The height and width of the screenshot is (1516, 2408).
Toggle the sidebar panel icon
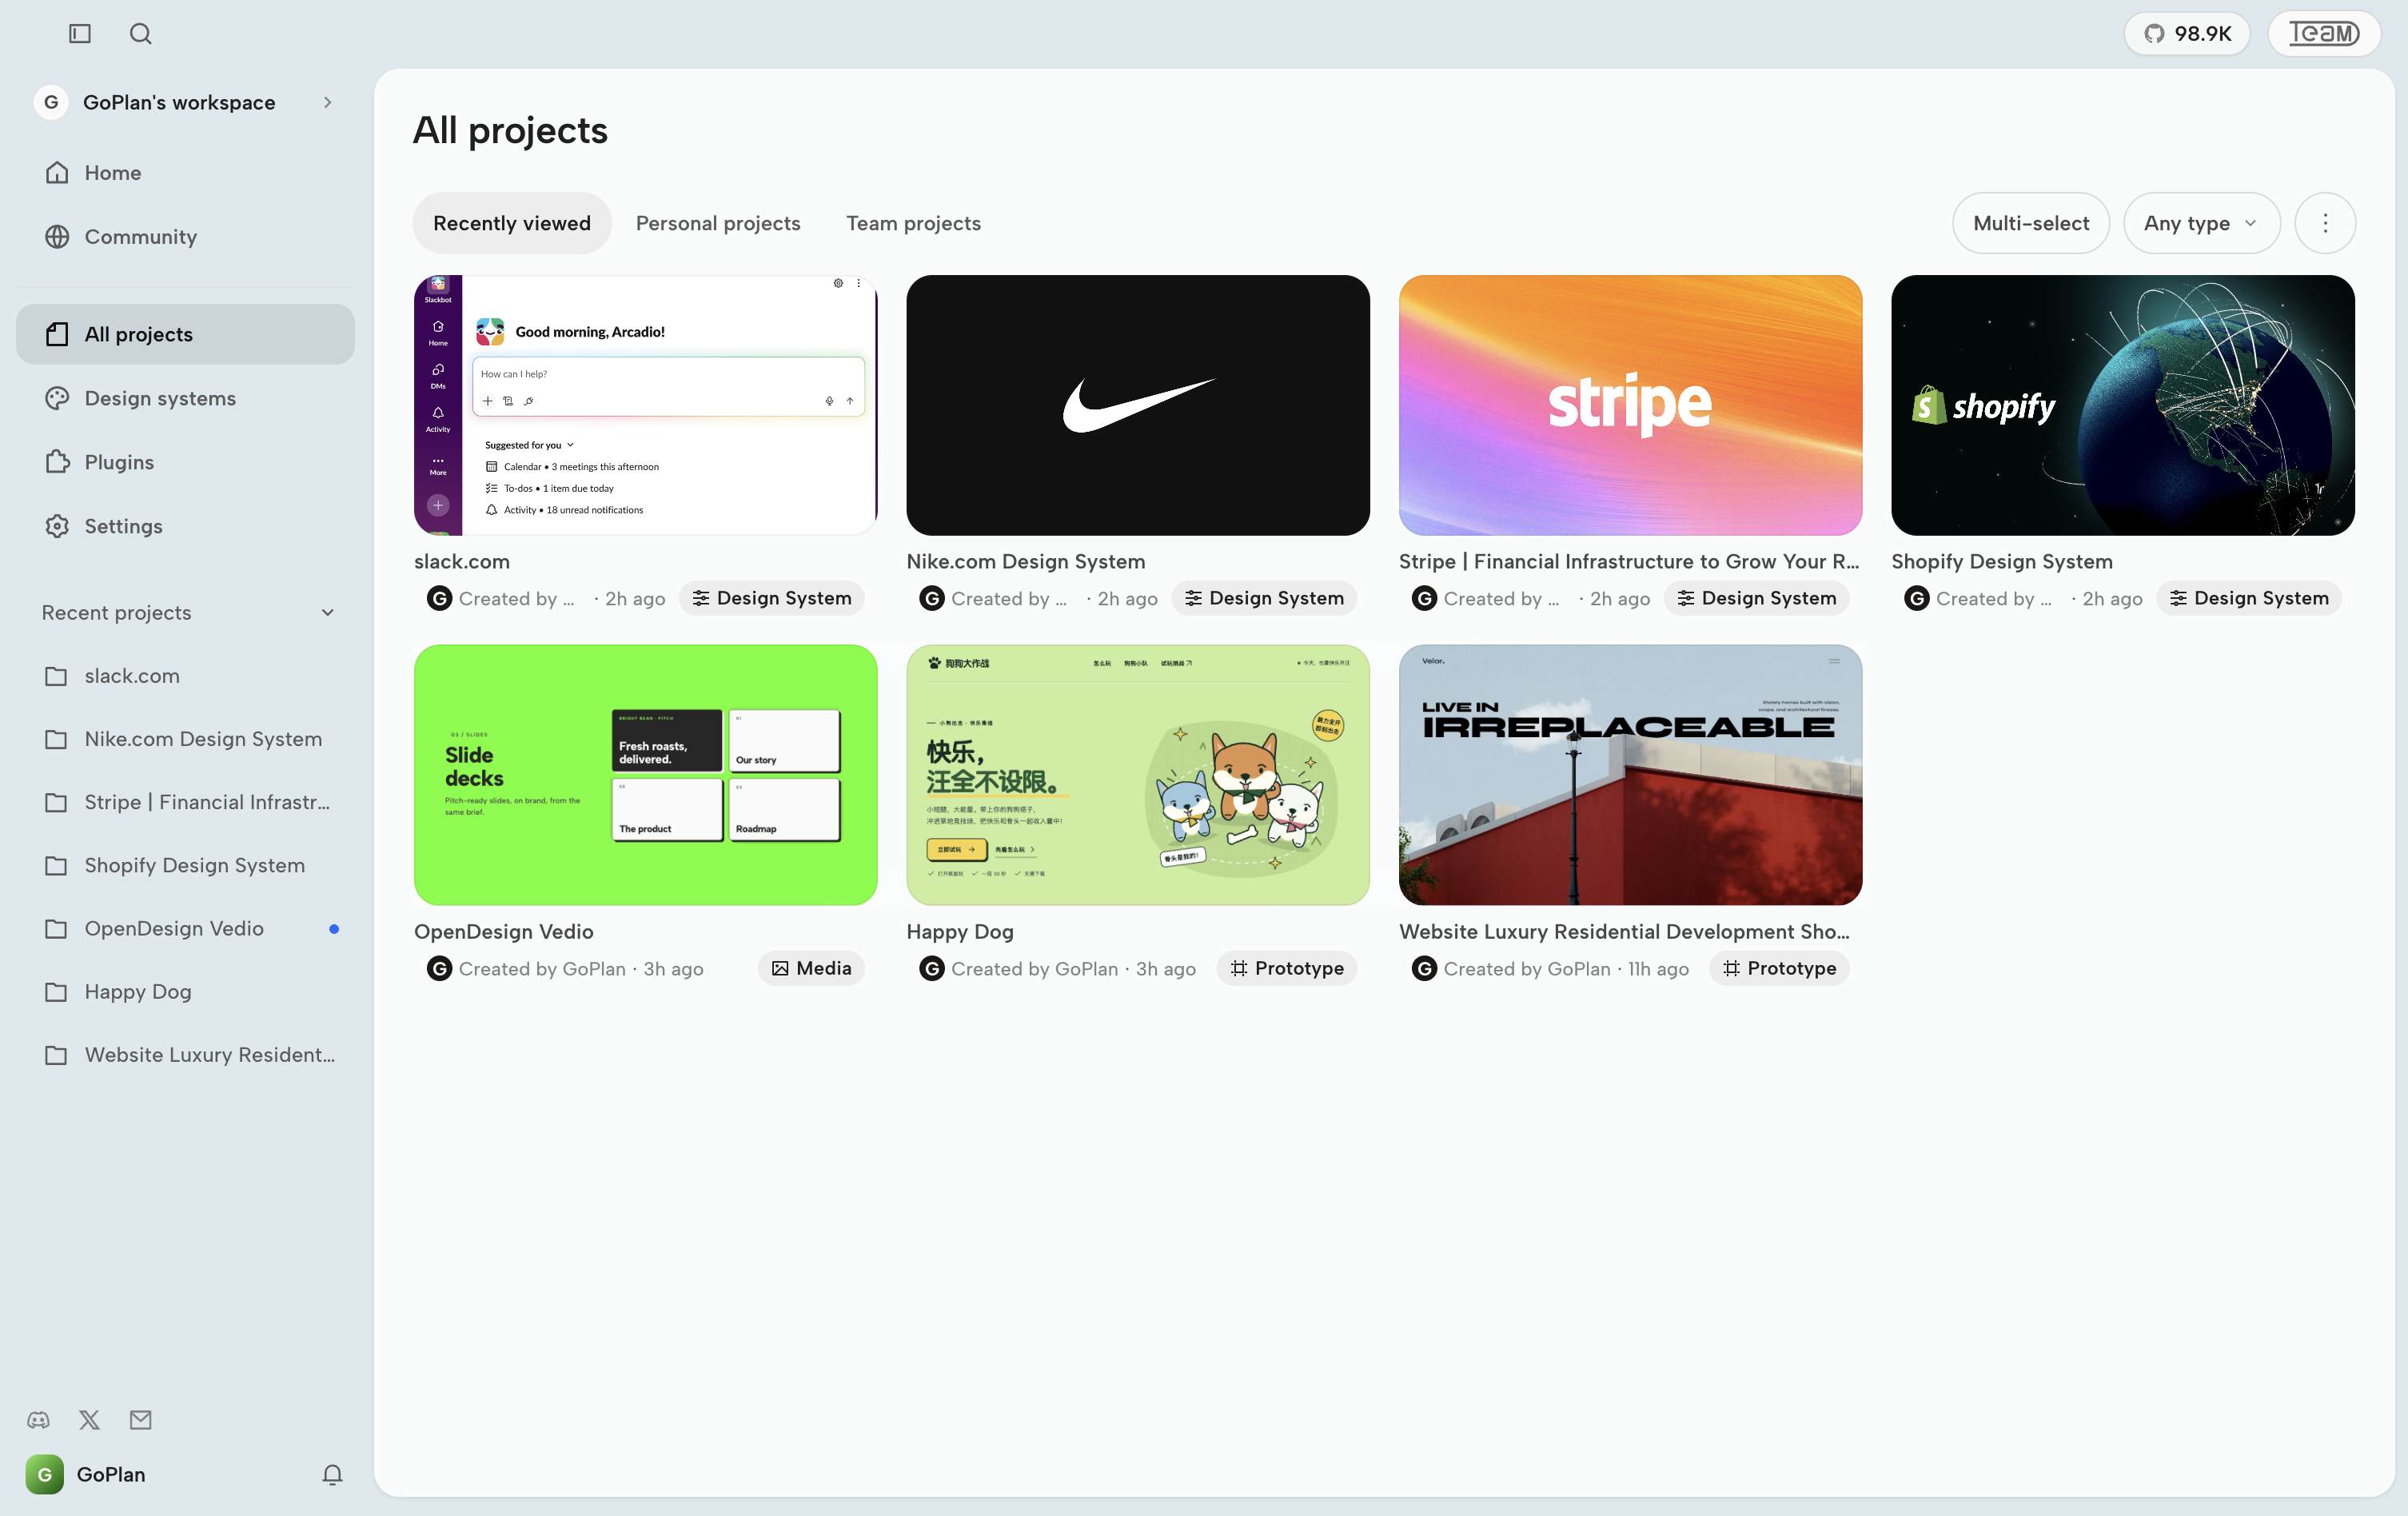(80, 34)
